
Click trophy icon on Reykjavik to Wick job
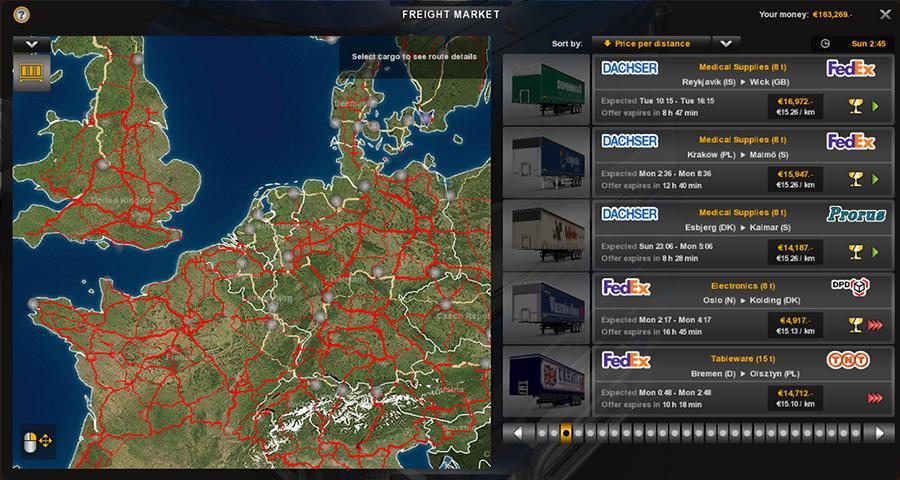click(855, 105)
